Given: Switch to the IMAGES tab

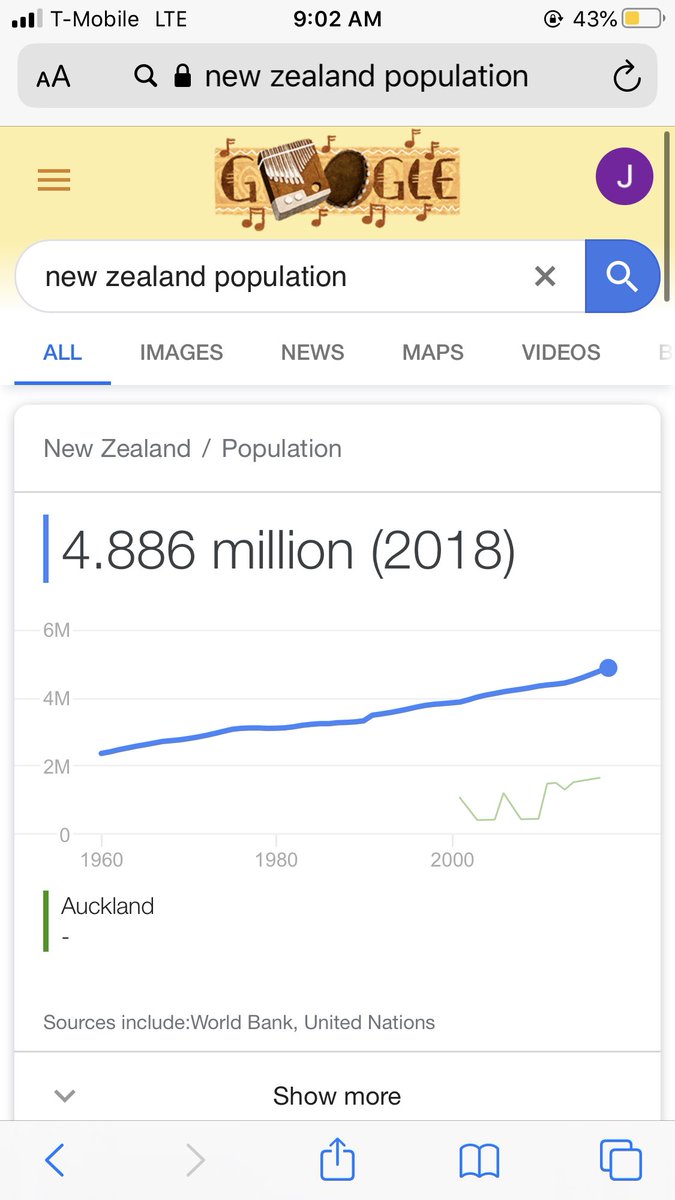Looking at the screenshot, I should (x=181, y=352).
